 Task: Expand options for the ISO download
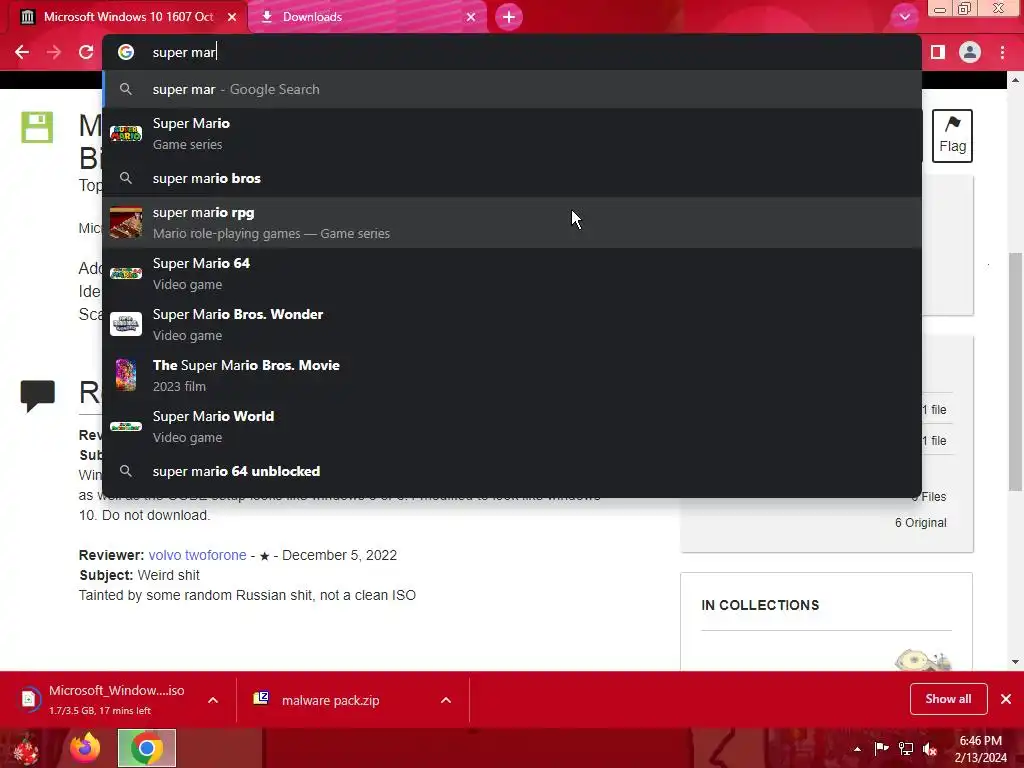pos(213,700)
